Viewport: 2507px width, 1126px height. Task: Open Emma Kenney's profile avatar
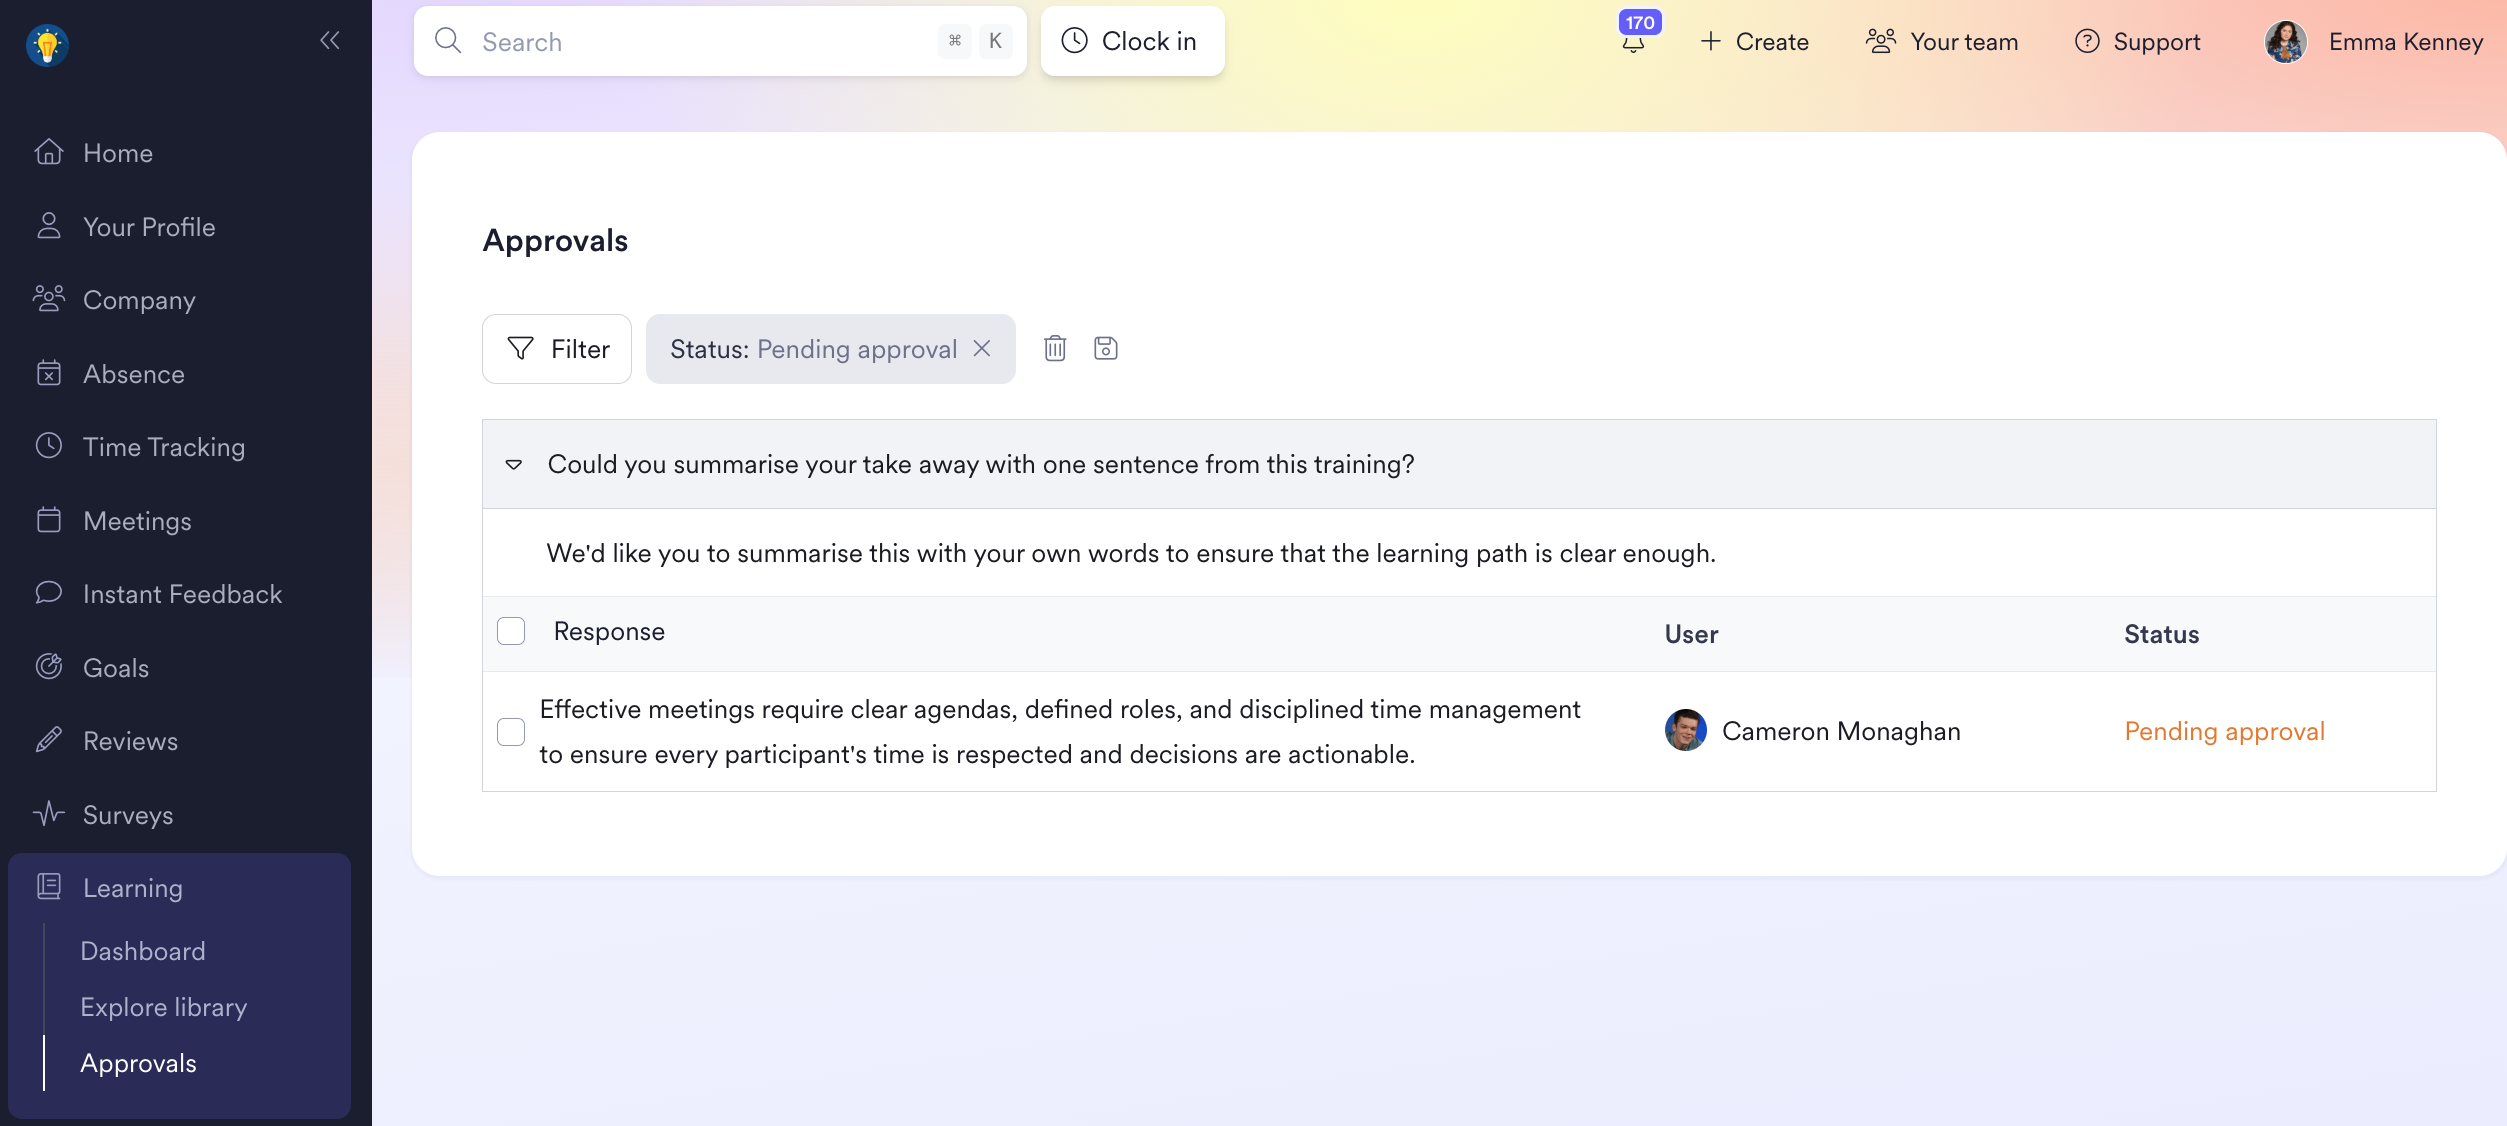click(2286, 42)
